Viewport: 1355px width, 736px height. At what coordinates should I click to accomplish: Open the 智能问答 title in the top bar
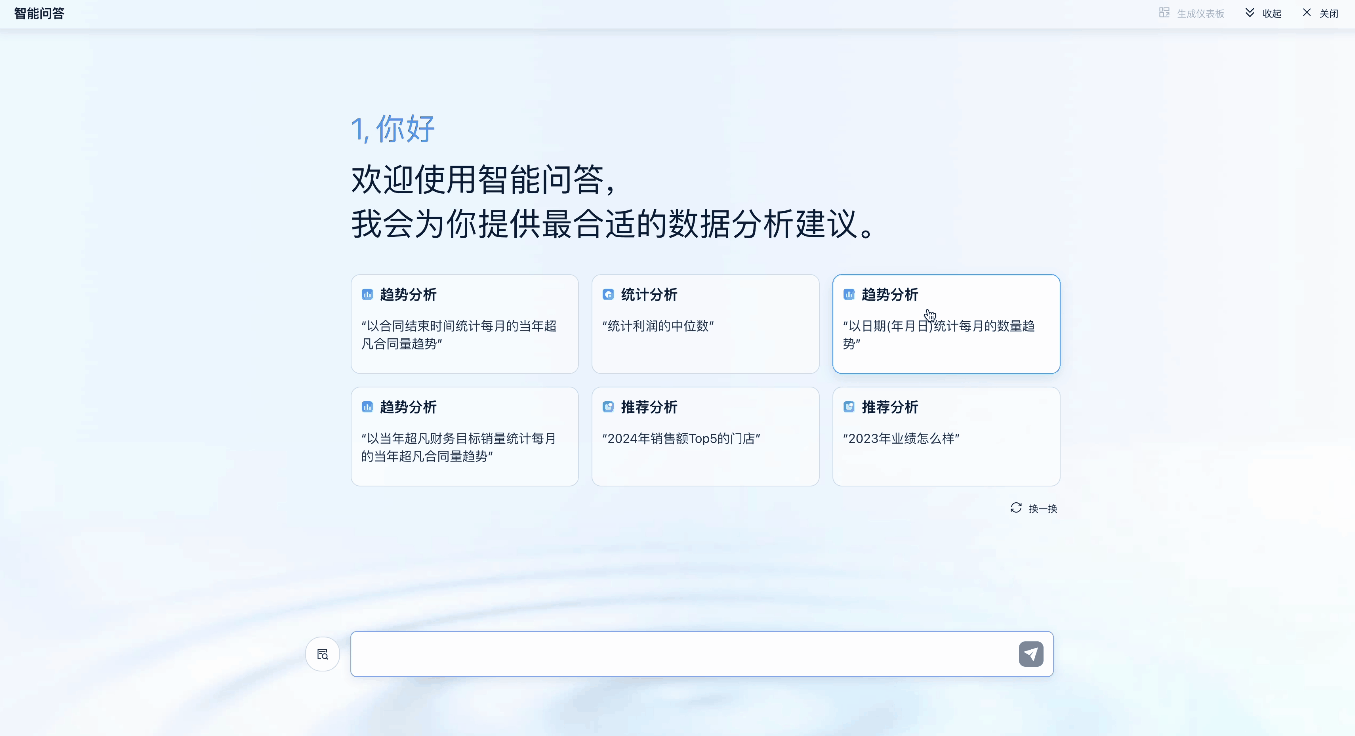coord(37,14)
